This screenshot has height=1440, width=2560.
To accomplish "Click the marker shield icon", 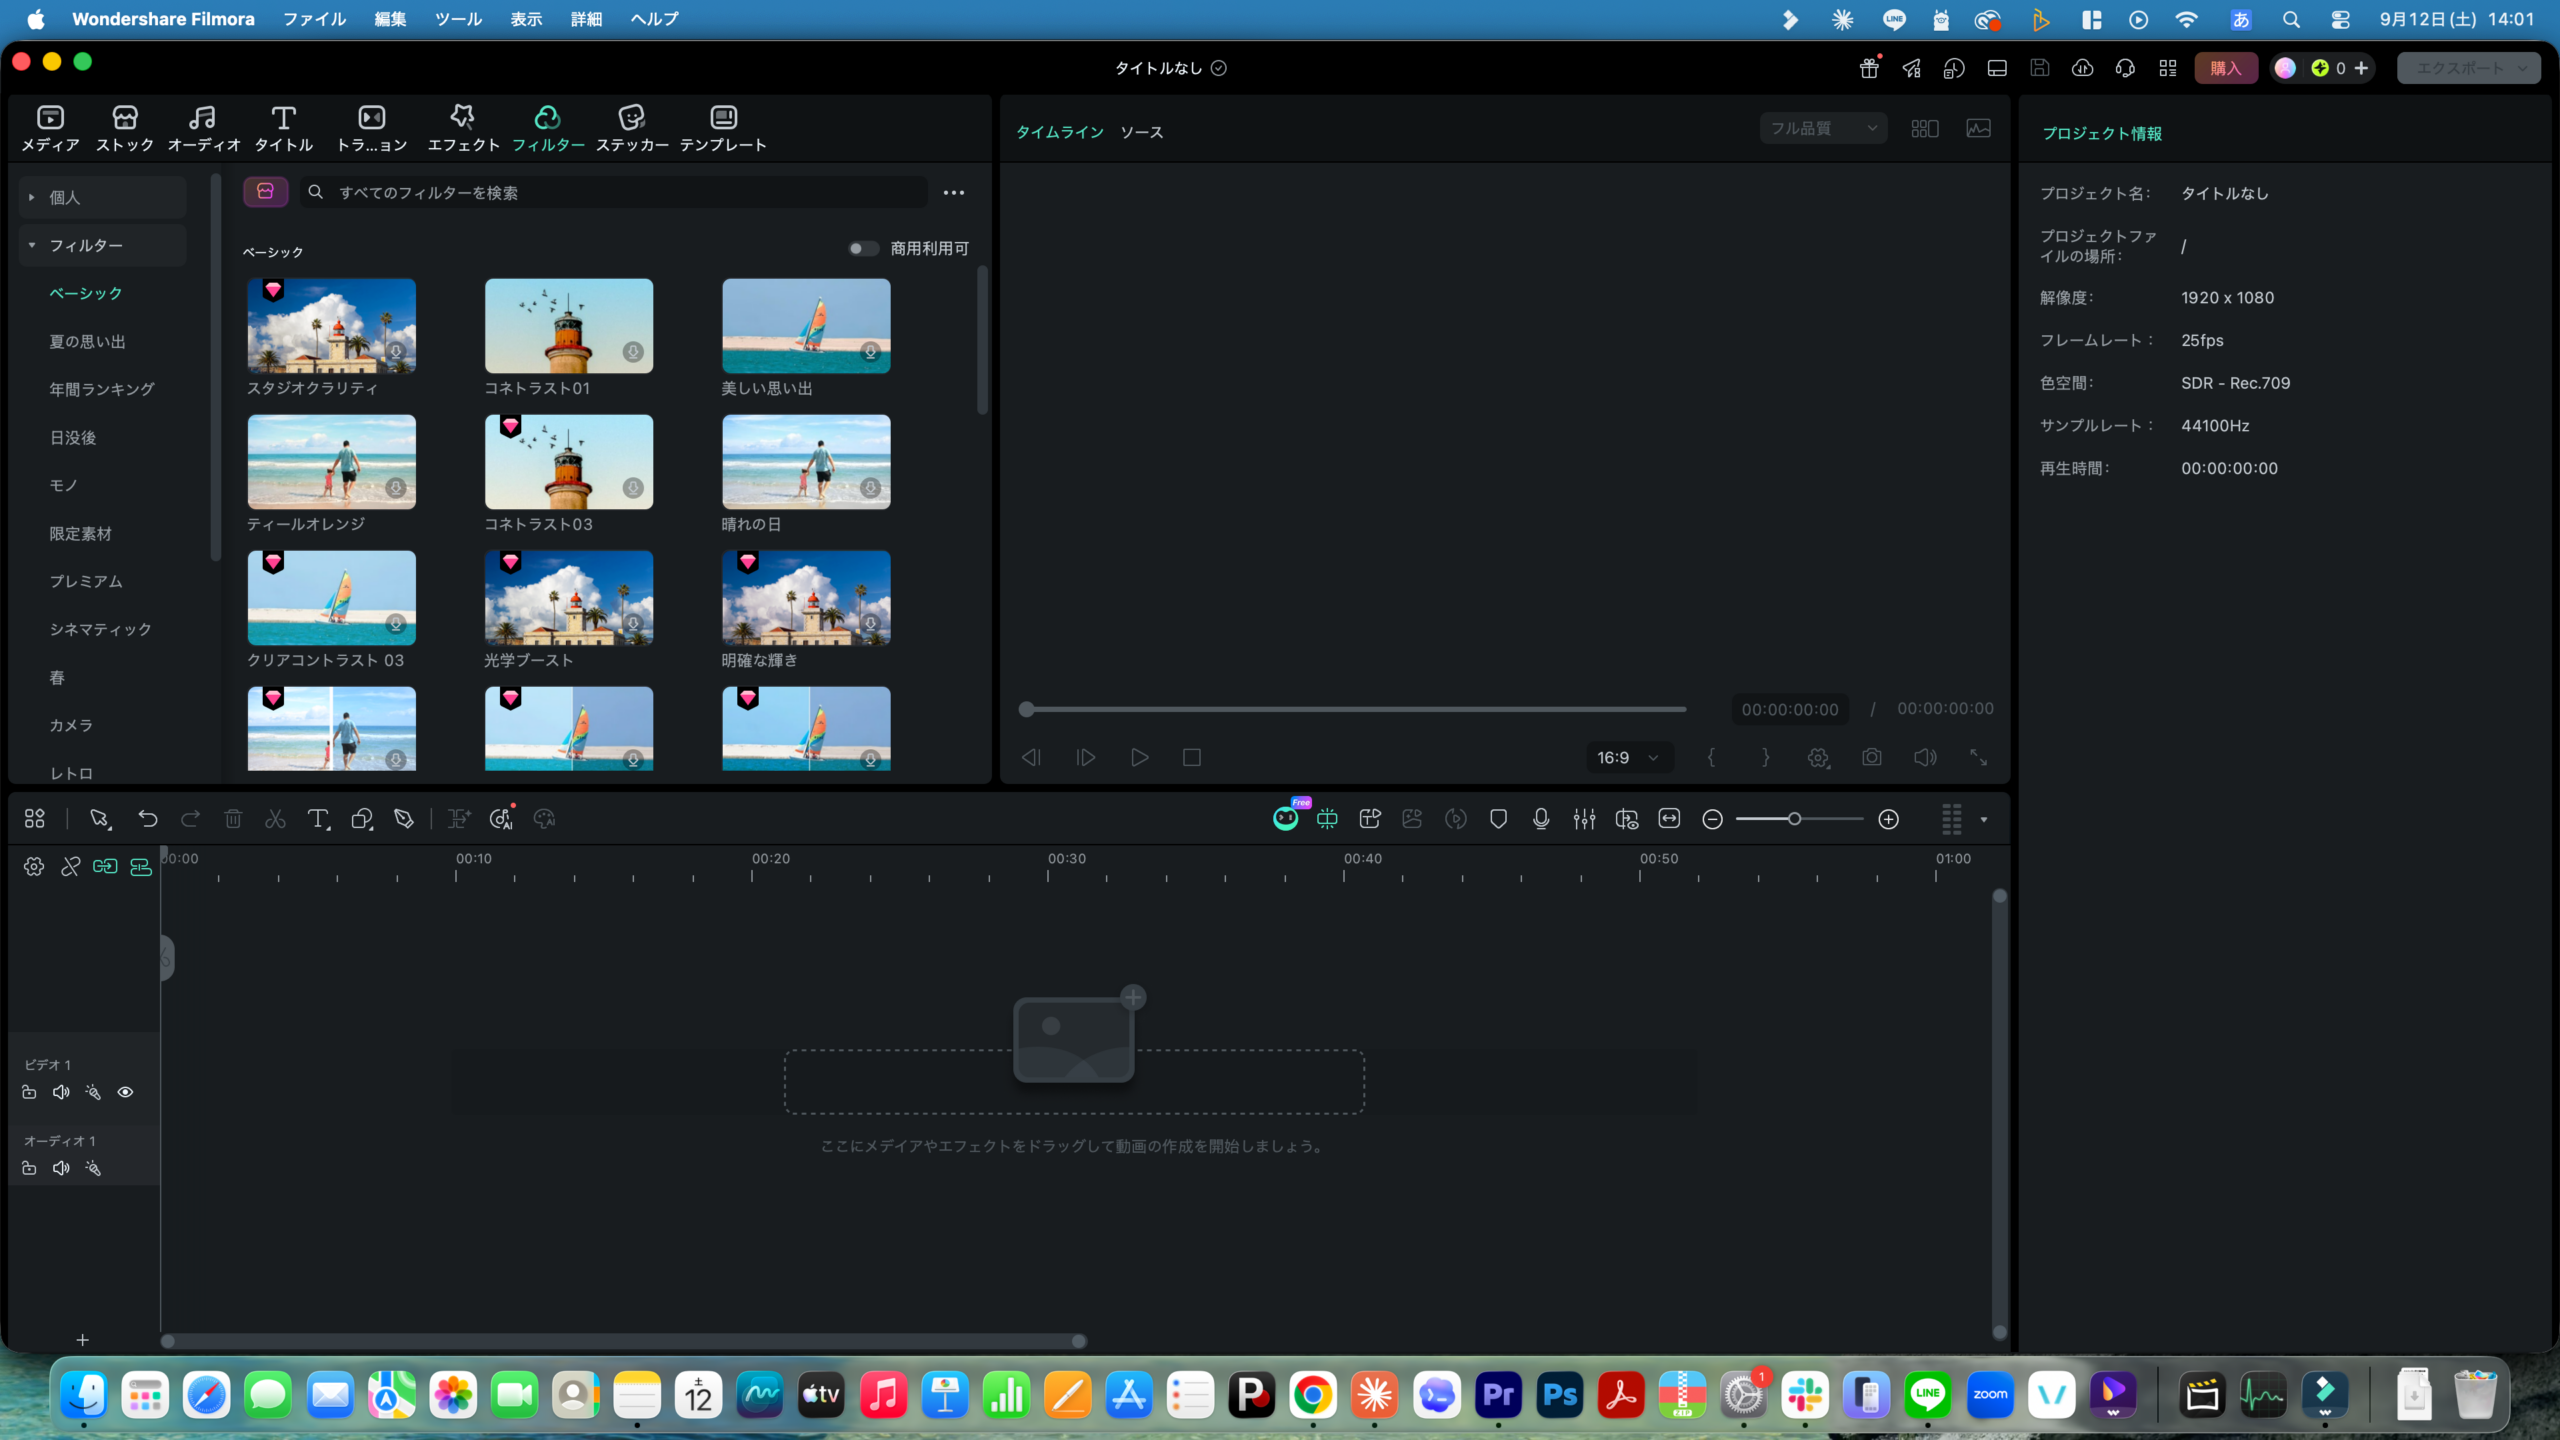I will coord(1498,819).
